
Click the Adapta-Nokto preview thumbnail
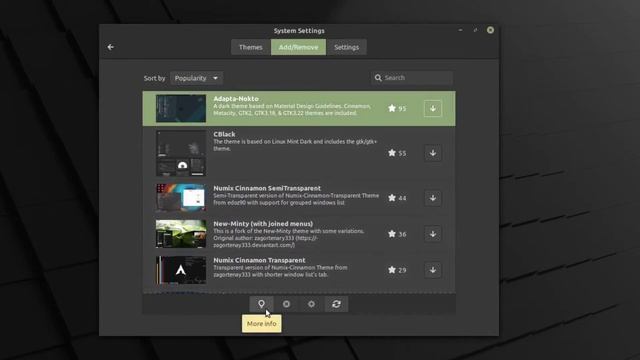(x=181, y=109)
